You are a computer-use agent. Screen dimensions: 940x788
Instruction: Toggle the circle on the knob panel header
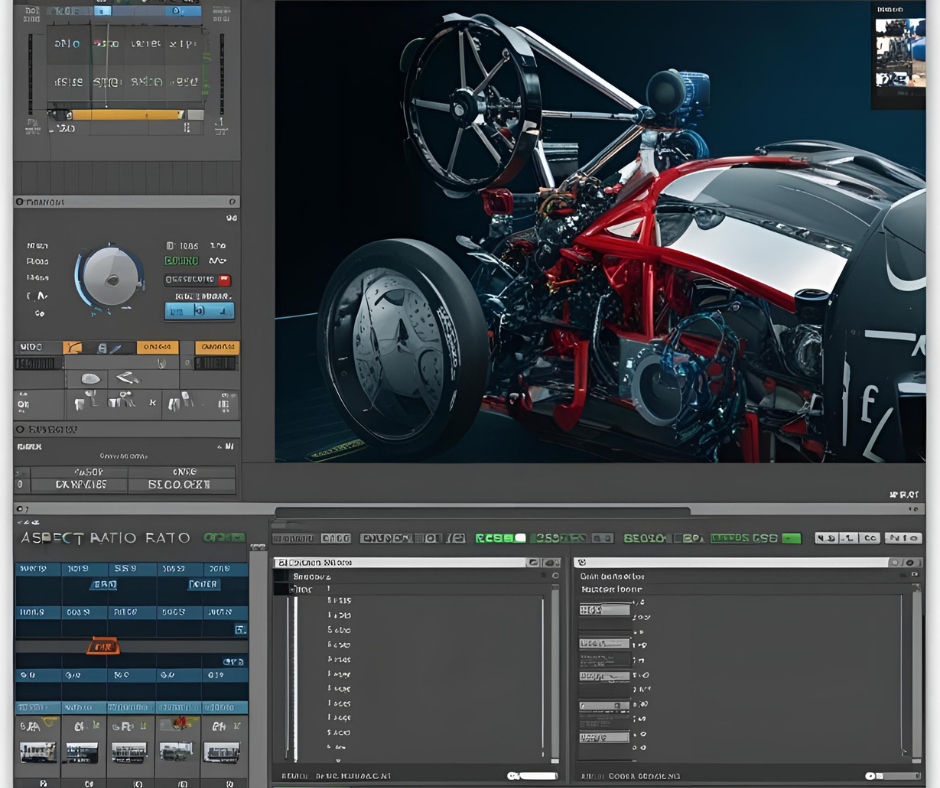(x=20, y=202)
